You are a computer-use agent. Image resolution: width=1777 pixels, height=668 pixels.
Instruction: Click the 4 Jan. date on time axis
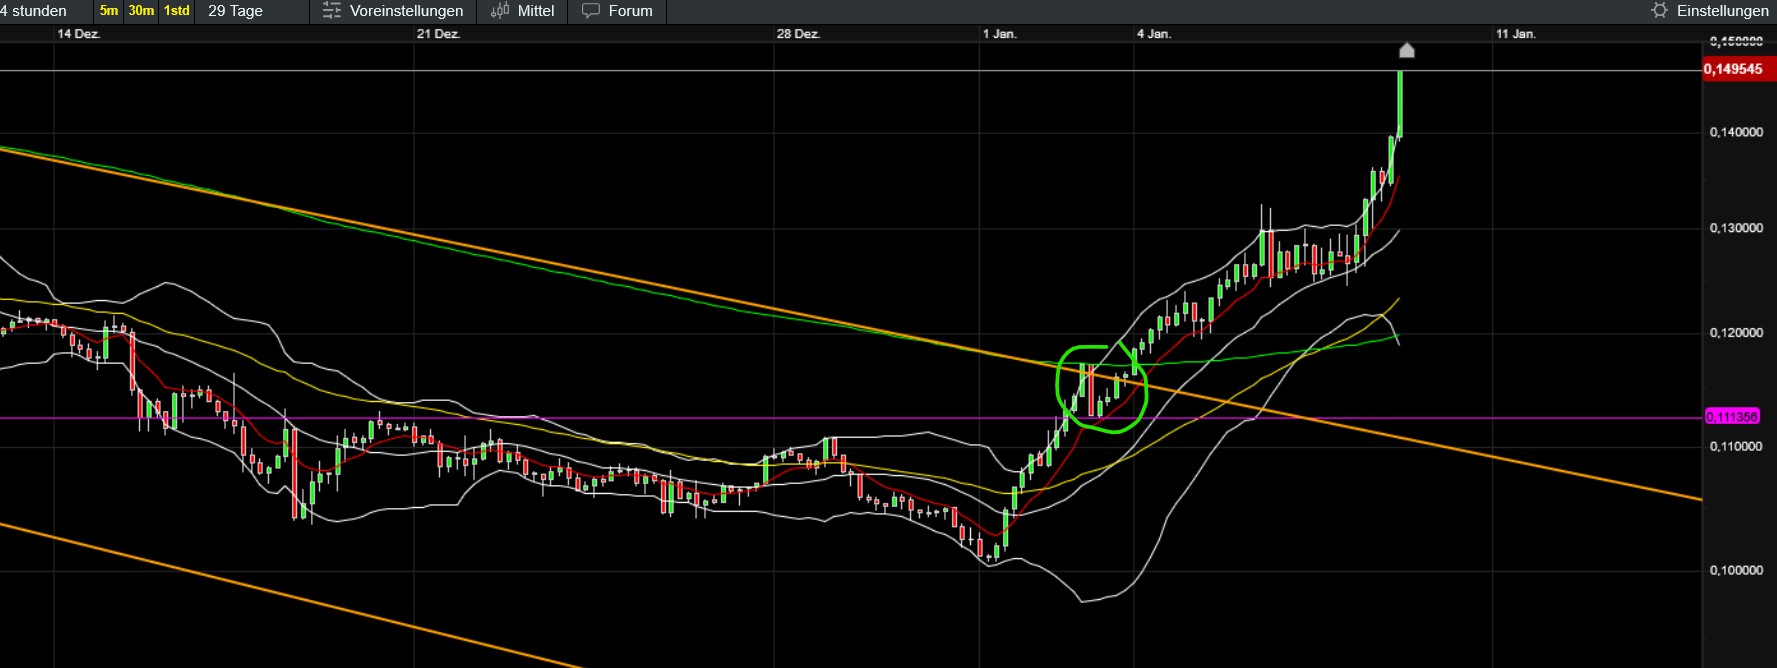click(1153, 34)
